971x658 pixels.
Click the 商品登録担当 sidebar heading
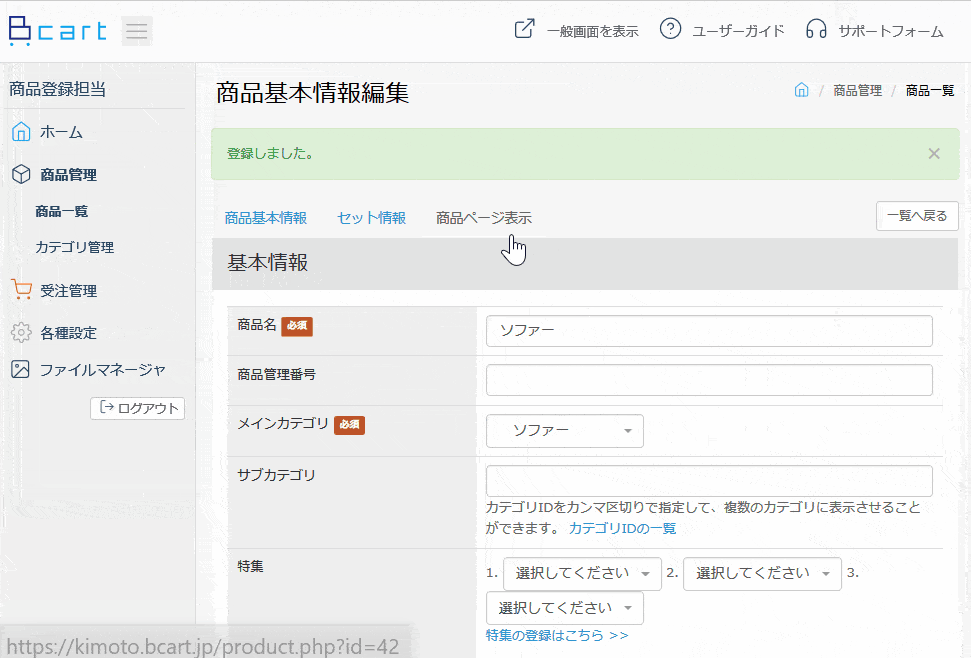(58, 89)
